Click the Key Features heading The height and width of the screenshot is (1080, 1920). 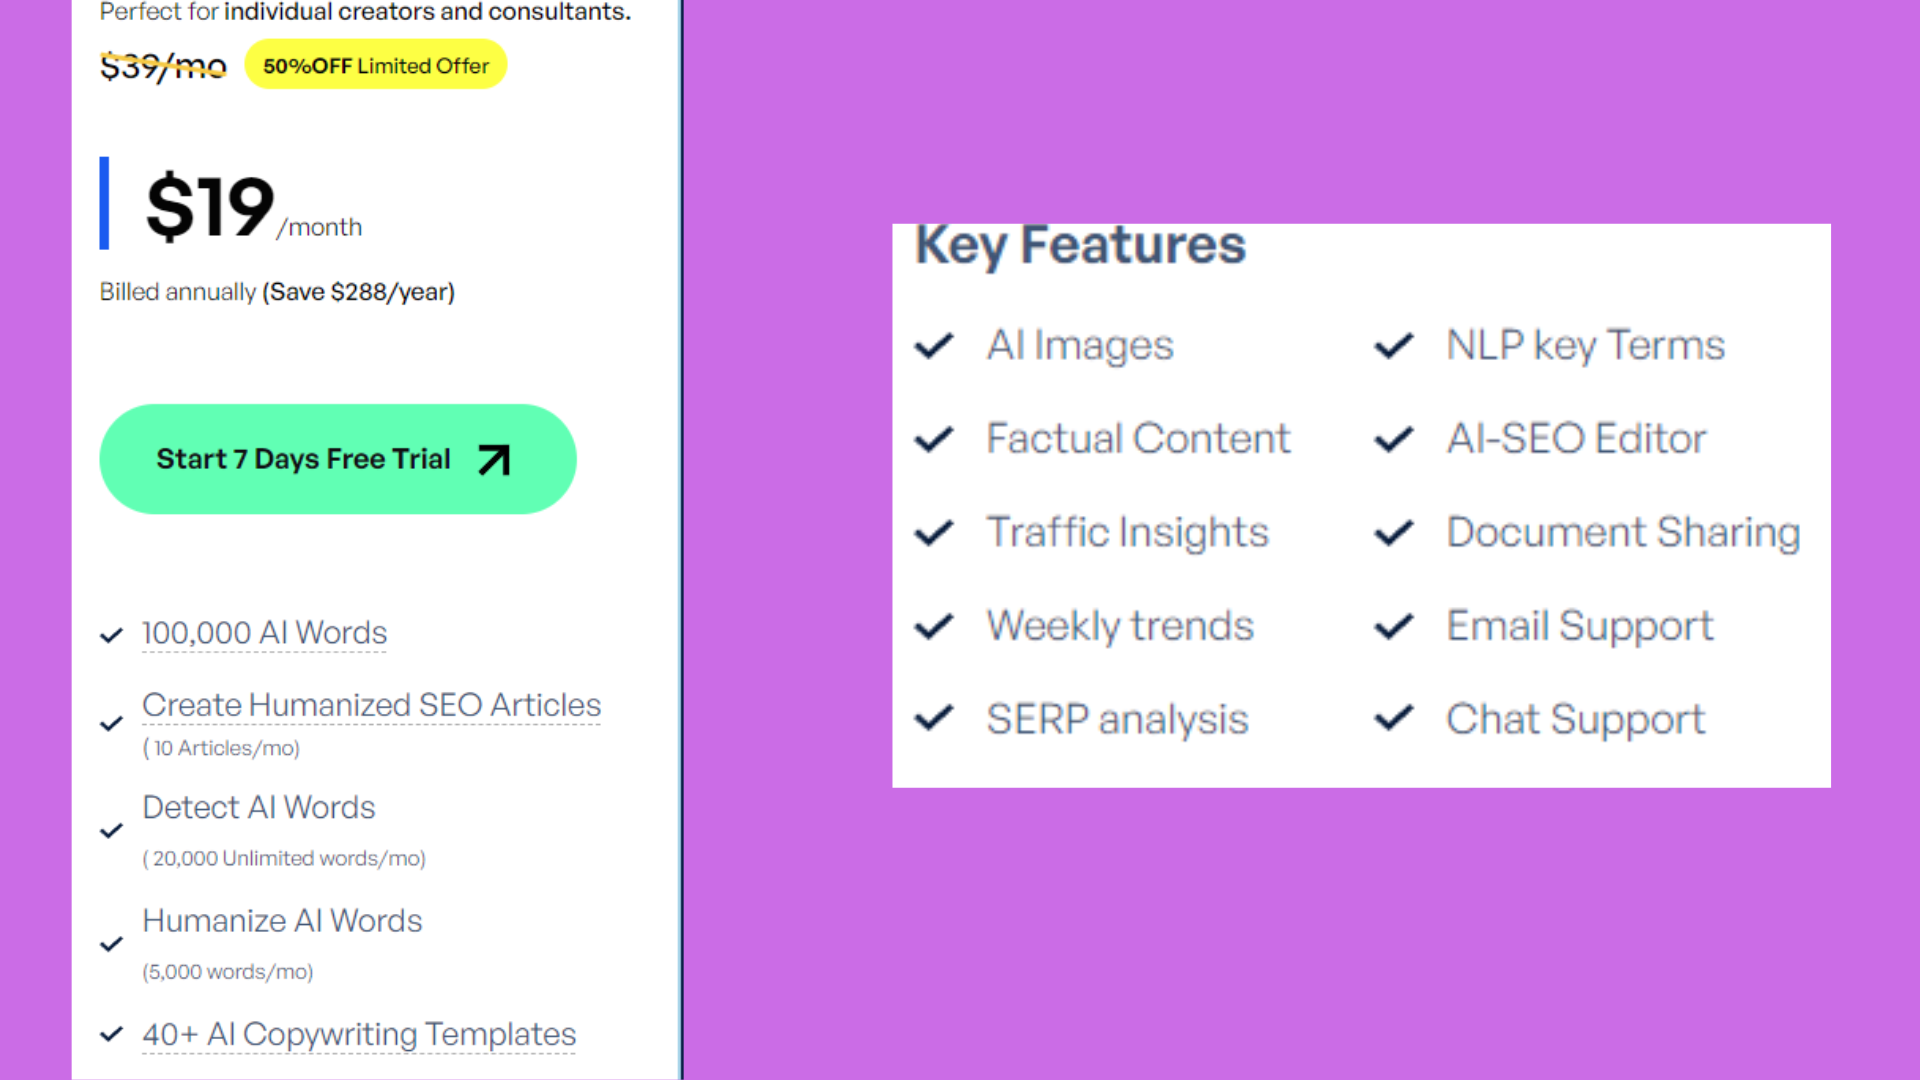point(1081,246)
